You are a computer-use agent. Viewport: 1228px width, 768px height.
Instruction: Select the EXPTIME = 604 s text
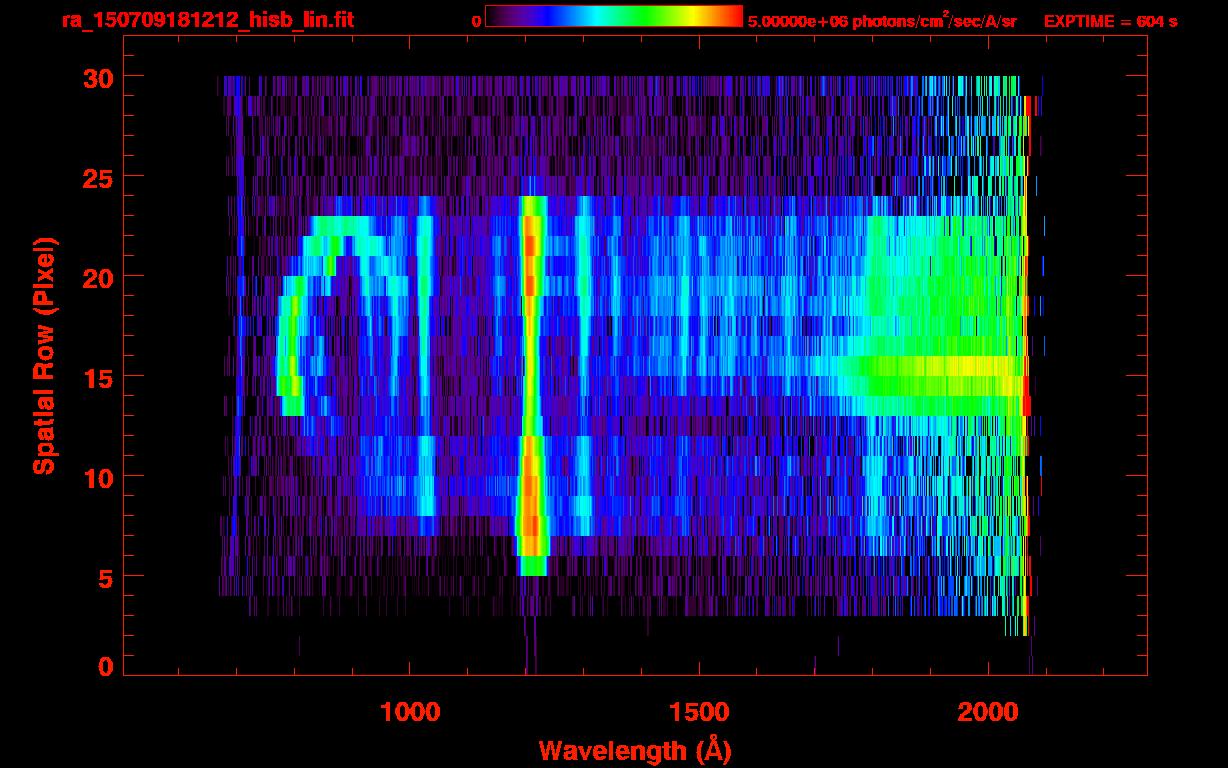pos(1110,21)
